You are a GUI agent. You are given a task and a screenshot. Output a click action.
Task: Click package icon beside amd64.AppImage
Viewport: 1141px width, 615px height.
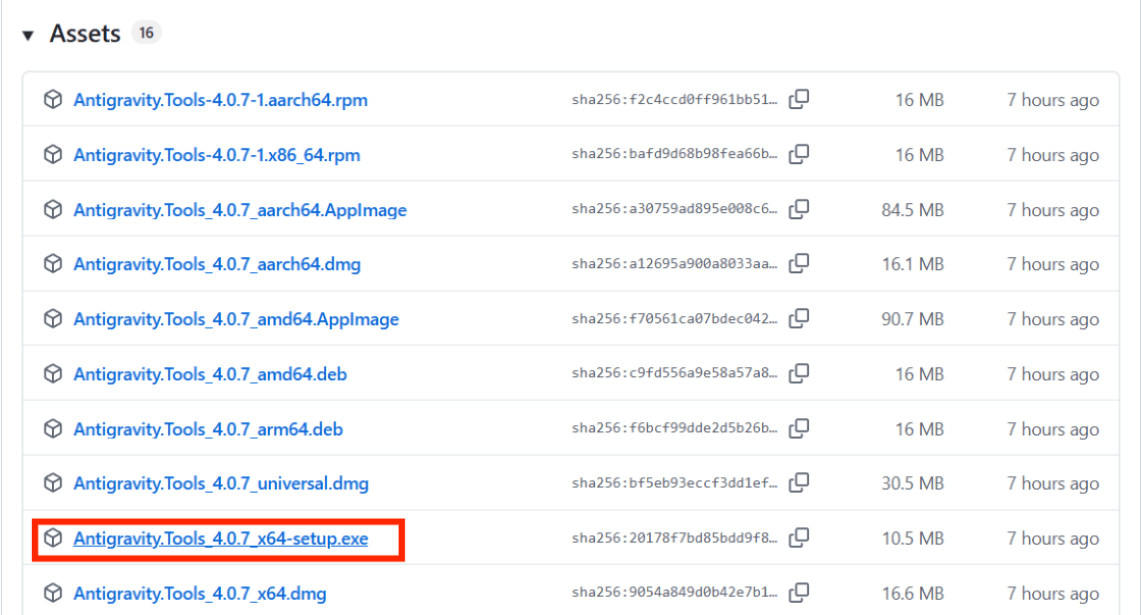tap(52, 318)
